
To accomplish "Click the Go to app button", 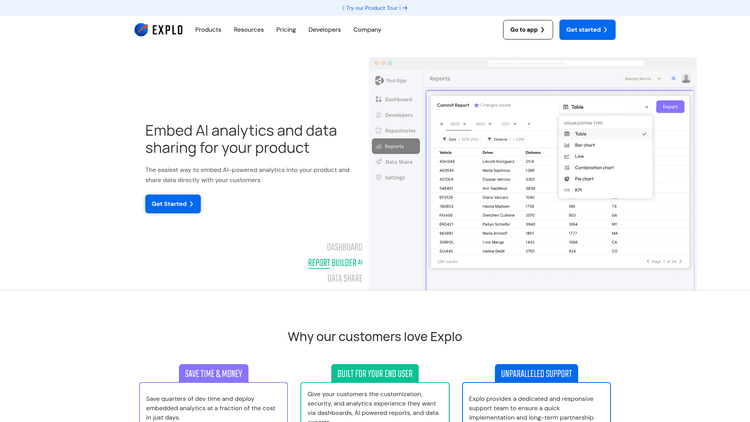I will point(528,30).
